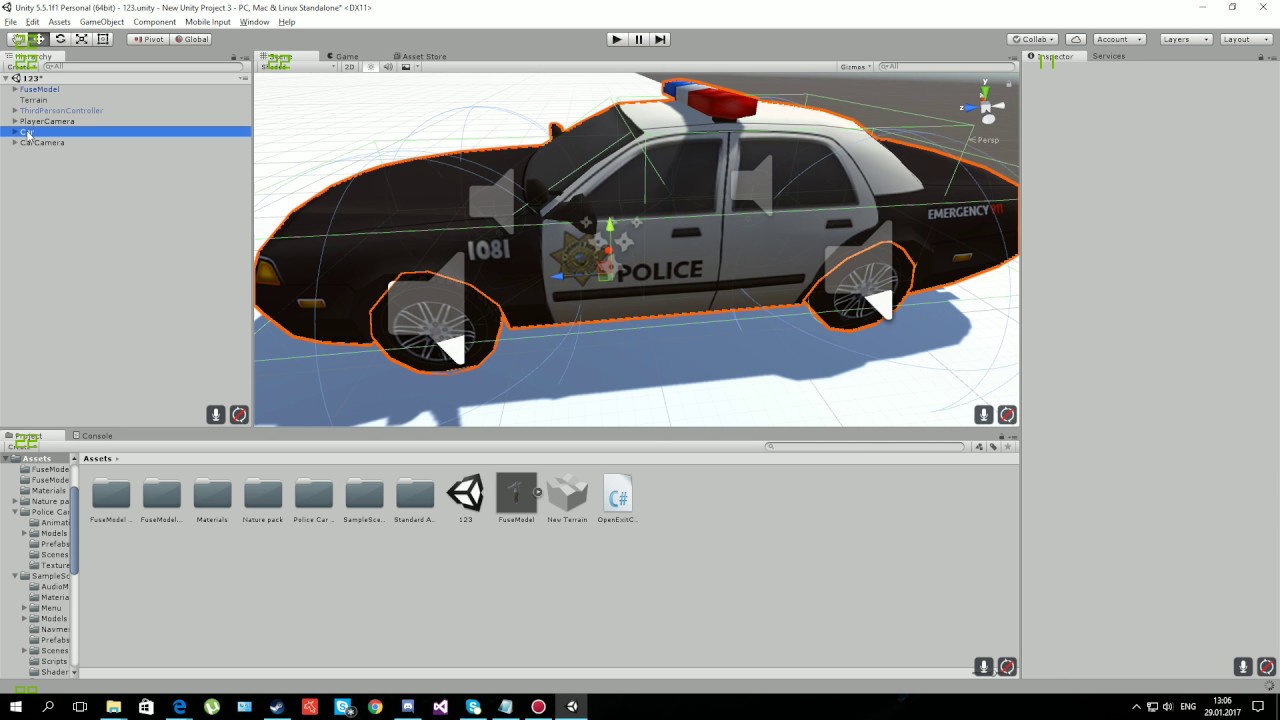Toggle the Pivot handle position button
This screenshot has height=720, width=1280.
click(x=148, y=39)
